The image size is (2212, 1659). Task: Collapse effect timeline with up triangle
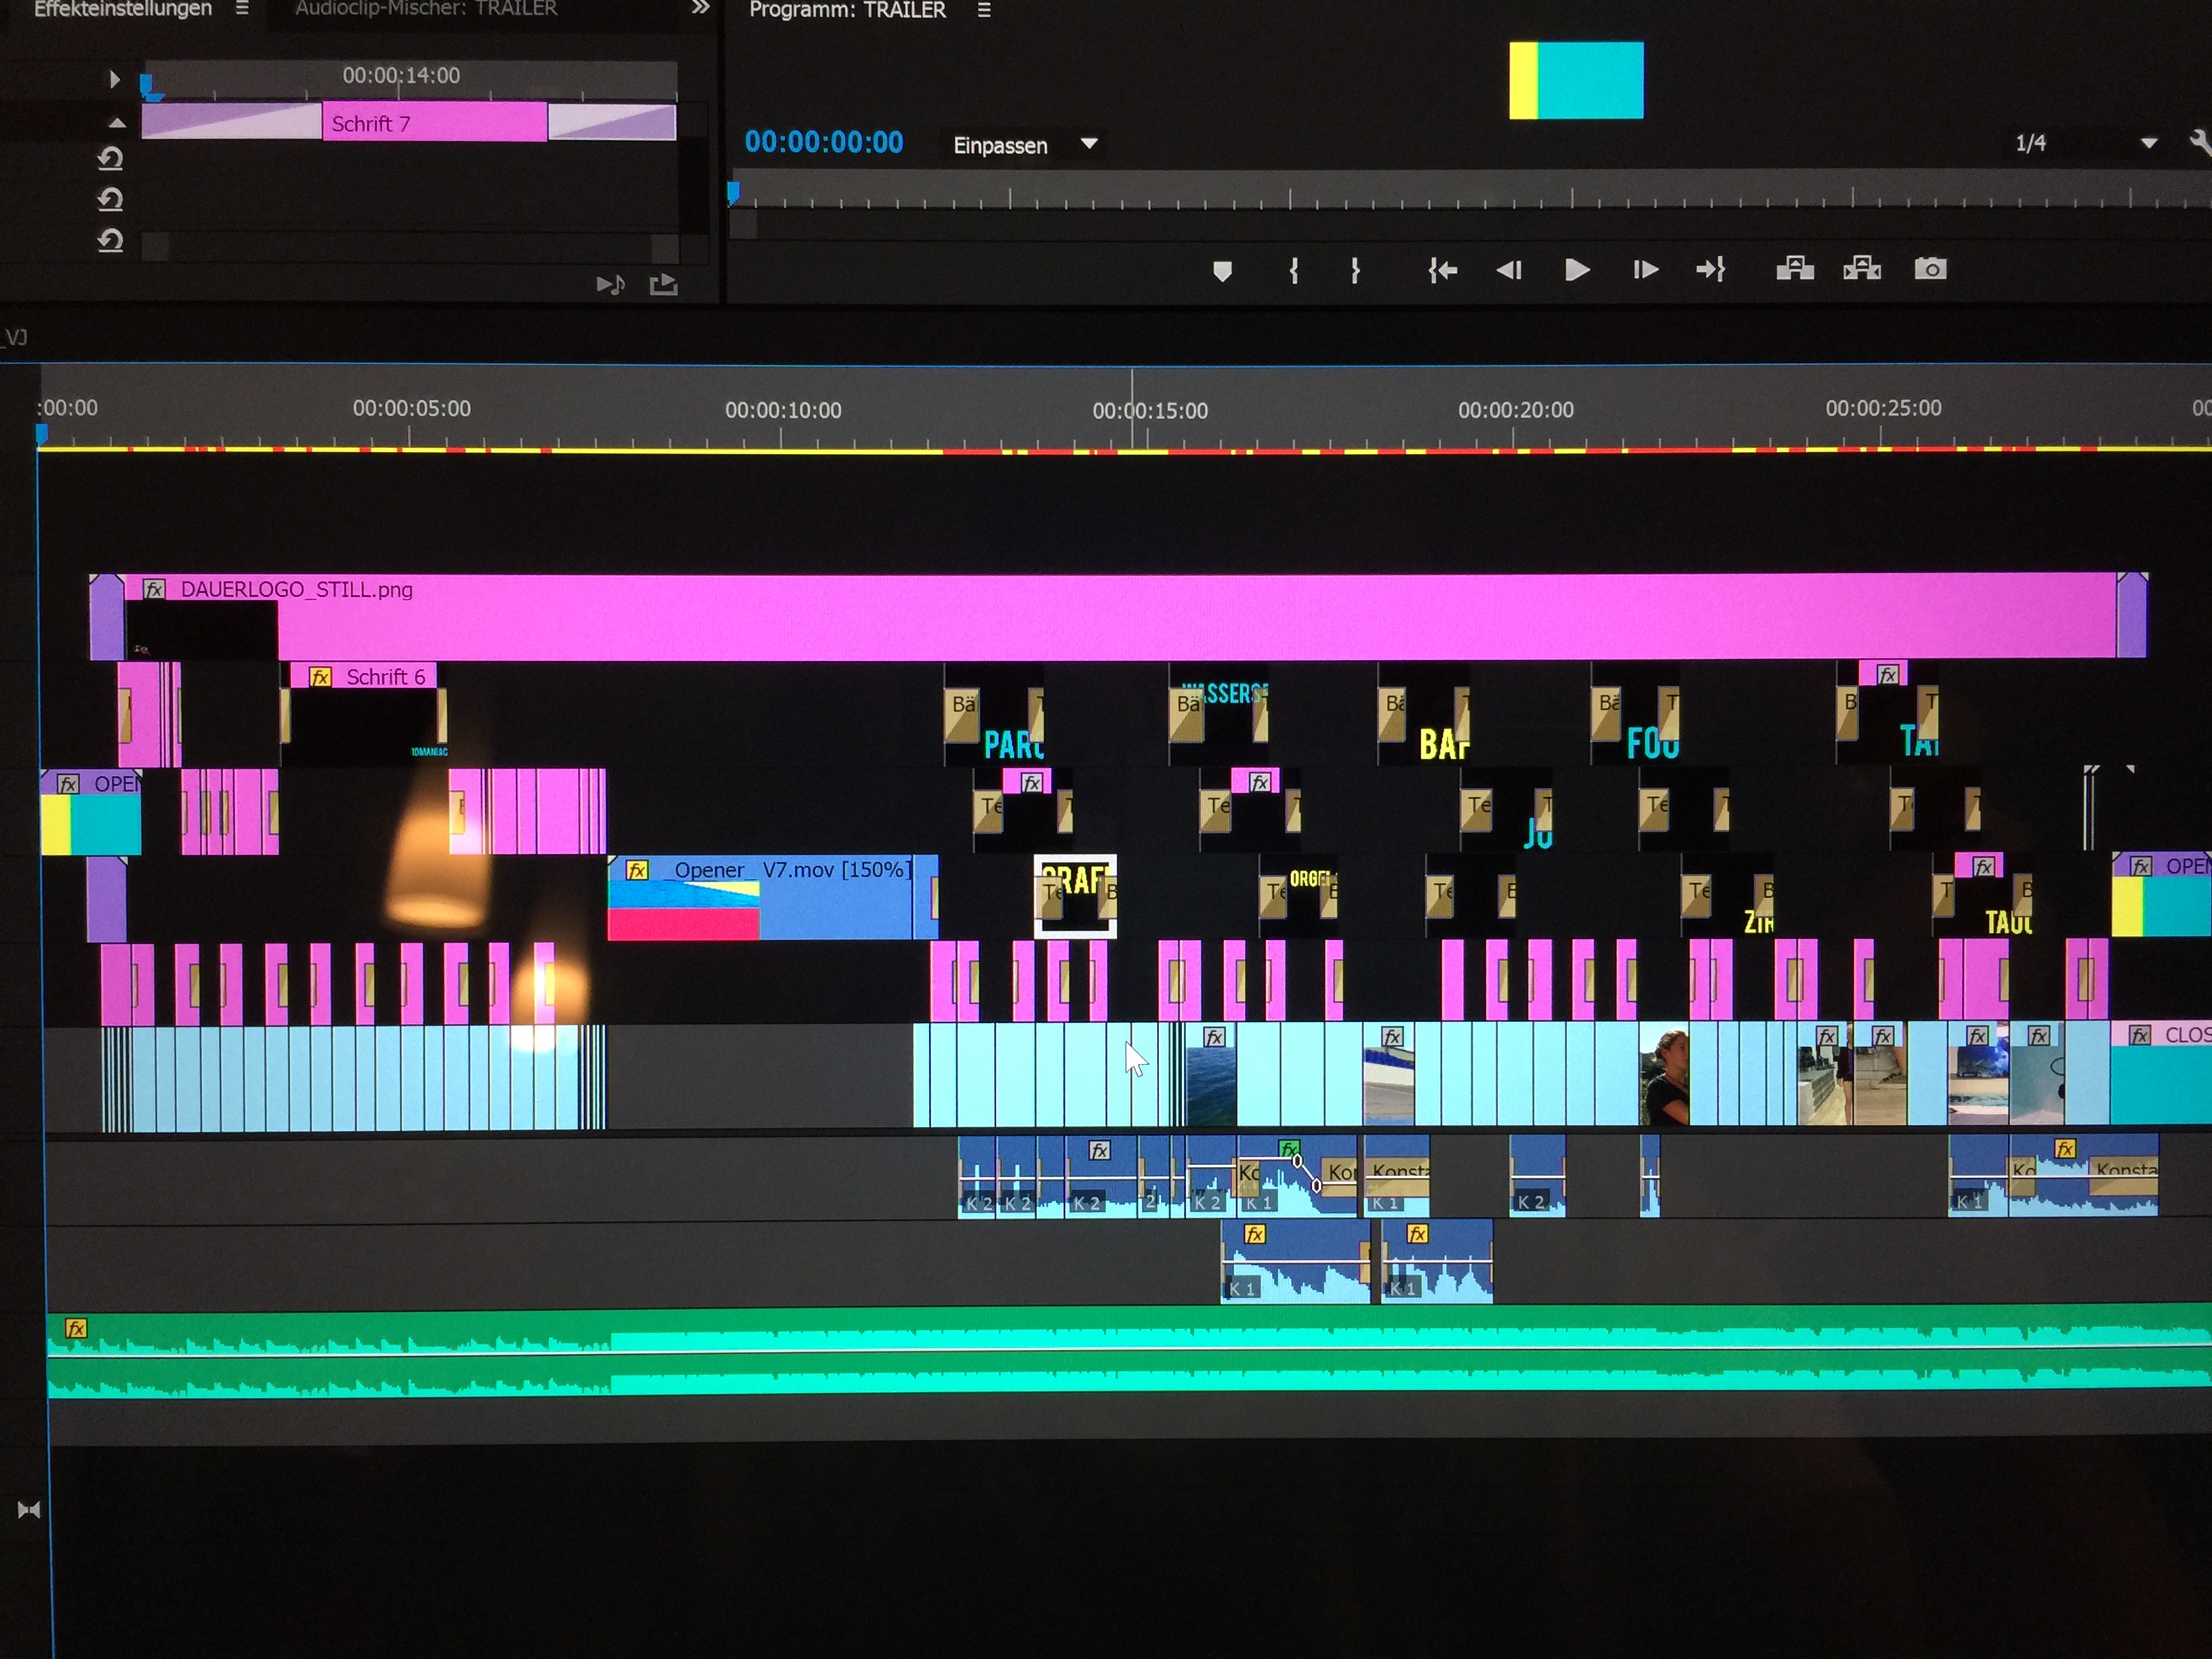coord(117,123)
